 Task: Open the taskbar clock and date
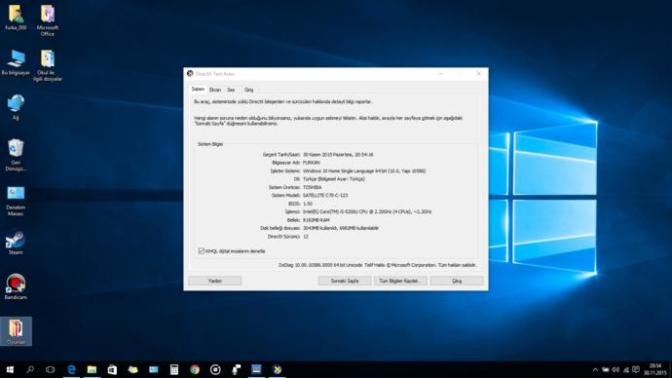point(655,369)
